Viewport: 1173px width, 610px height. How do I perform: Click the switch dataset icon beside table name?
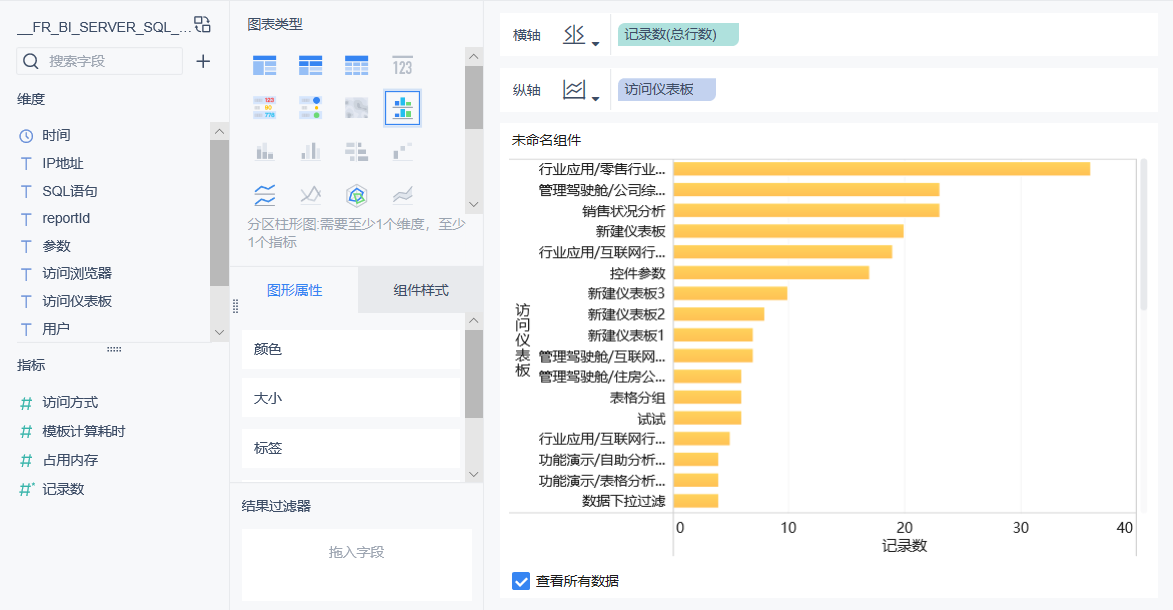pos(202,25)
